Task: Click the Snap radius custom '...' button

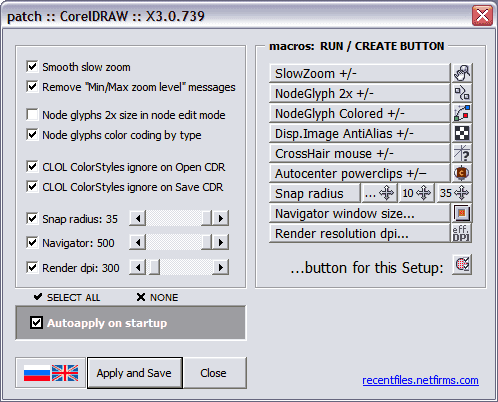Action: (x=379, y=193)
